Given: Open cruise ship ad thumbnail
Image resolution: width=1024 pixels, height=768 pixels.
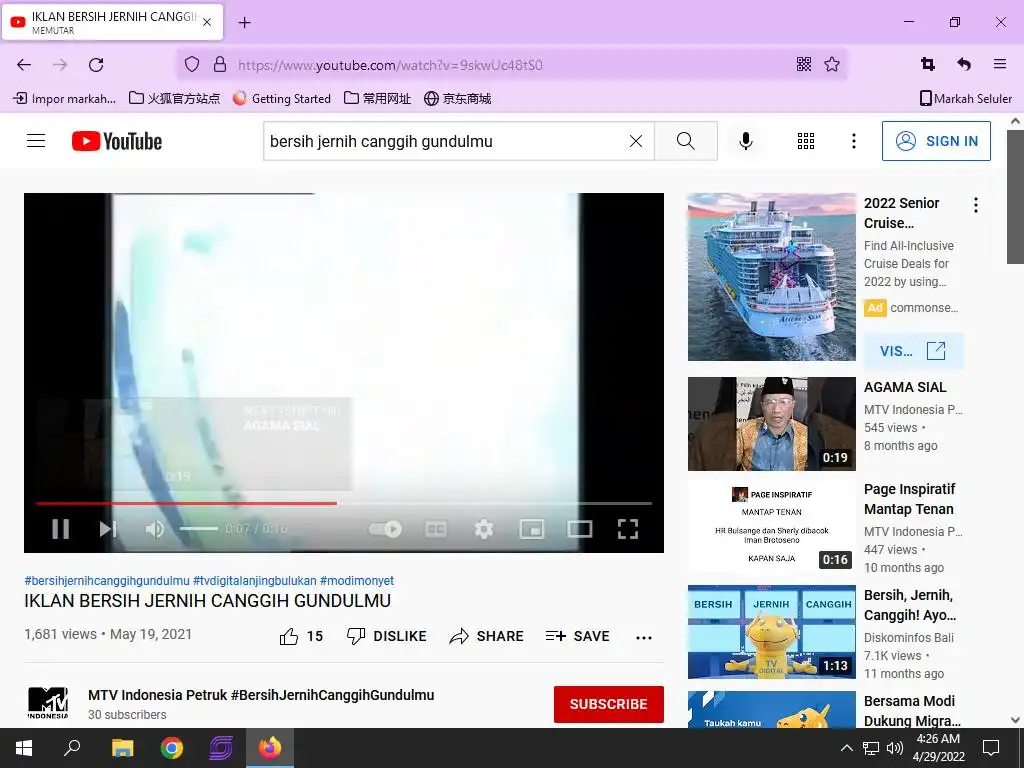Looking at the screenshot, I should [771, 277].
